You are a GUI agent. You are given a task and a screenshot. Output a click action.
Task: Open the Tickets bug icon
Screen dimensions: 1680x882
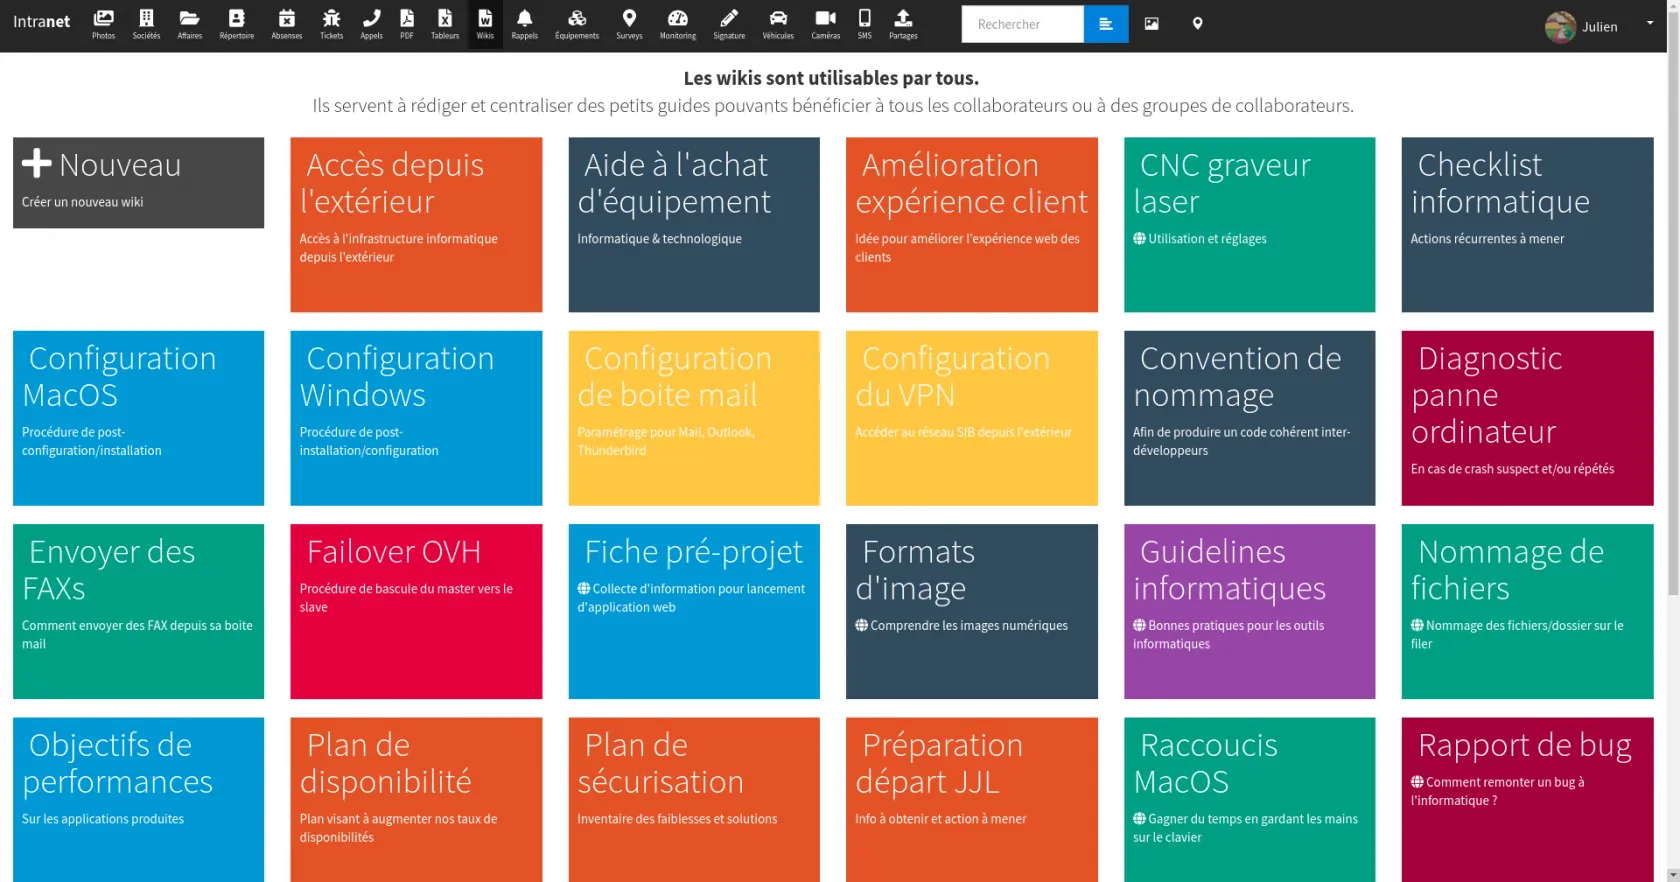pyautogui.click(x=331, y=24)
